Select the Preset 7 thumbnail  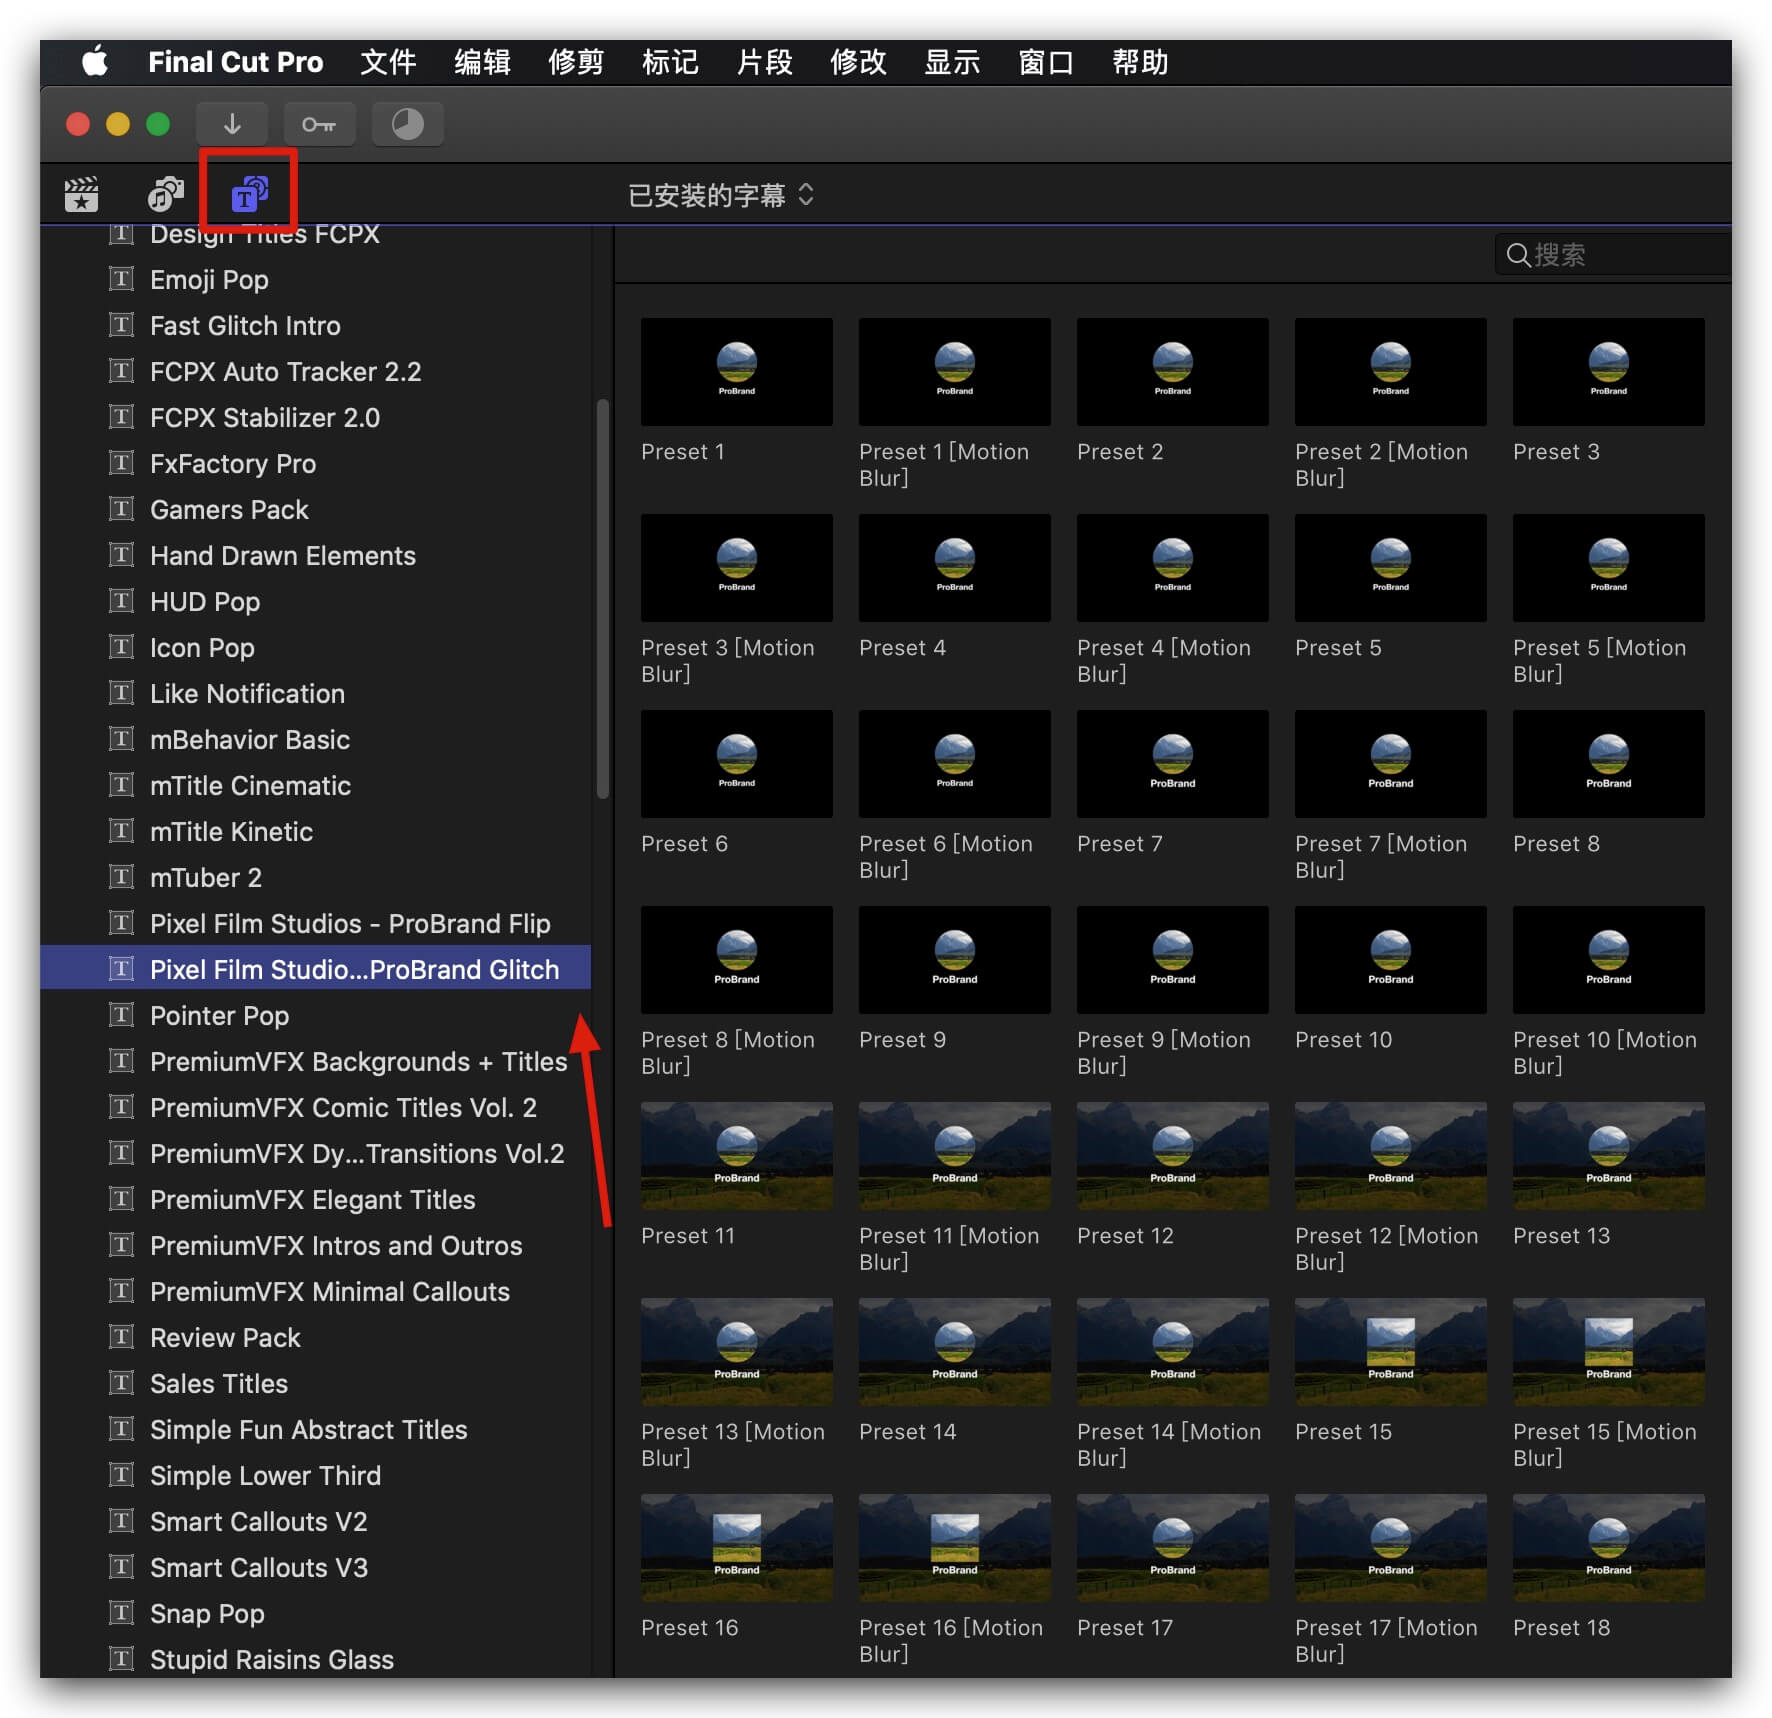(x=1173, y=764)
